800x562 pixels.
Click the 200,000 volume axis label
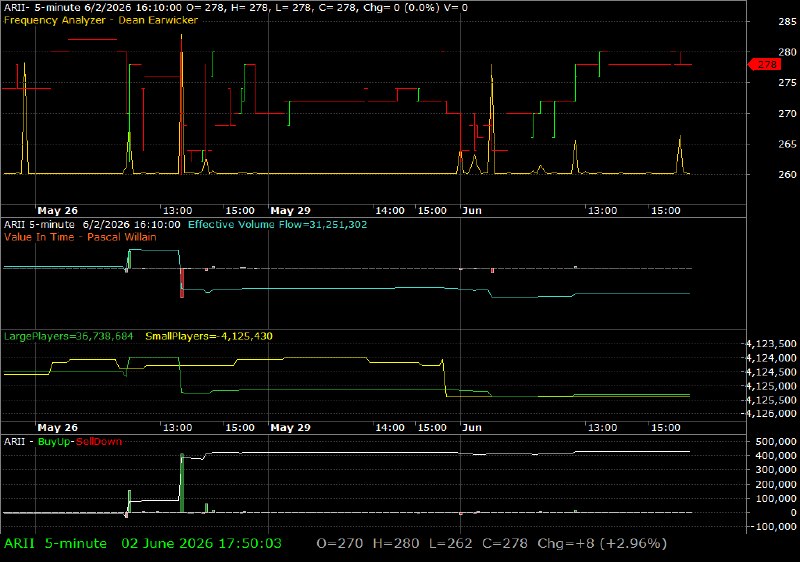pyautogui.click(x=776, y=484)
